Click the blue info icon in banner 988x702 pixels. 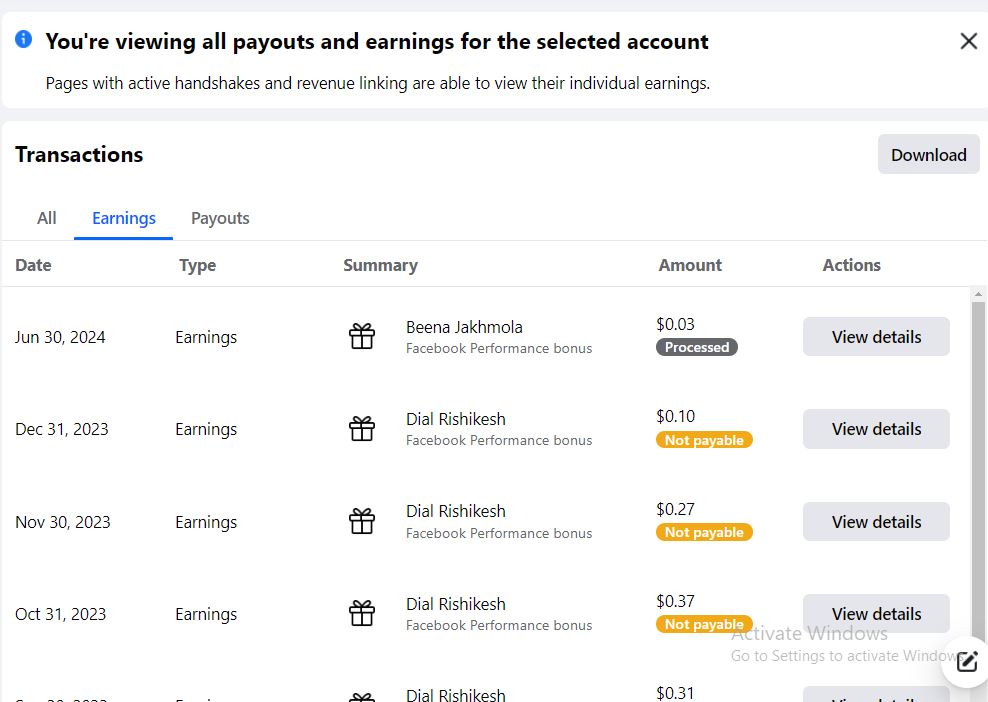(23, 39)
